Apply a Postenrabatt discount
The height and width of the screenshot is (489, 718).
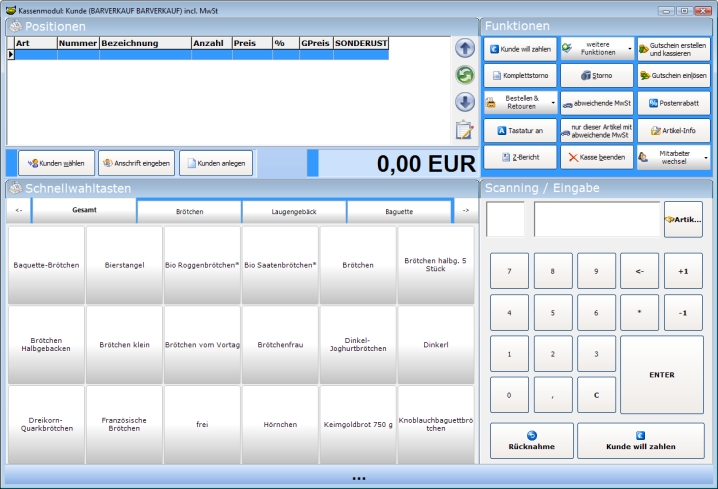coord(671,102)
